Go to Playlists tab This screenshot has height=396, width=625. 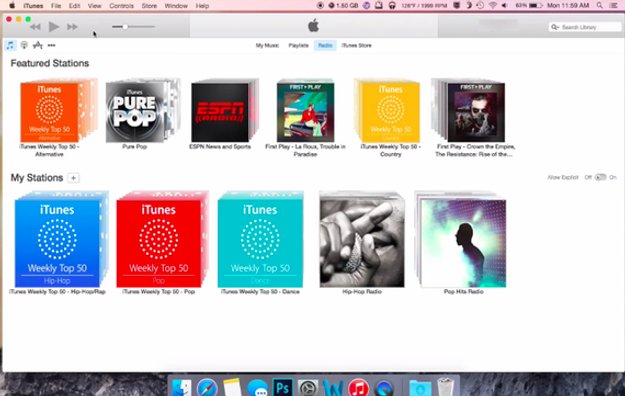pos(299,45)
